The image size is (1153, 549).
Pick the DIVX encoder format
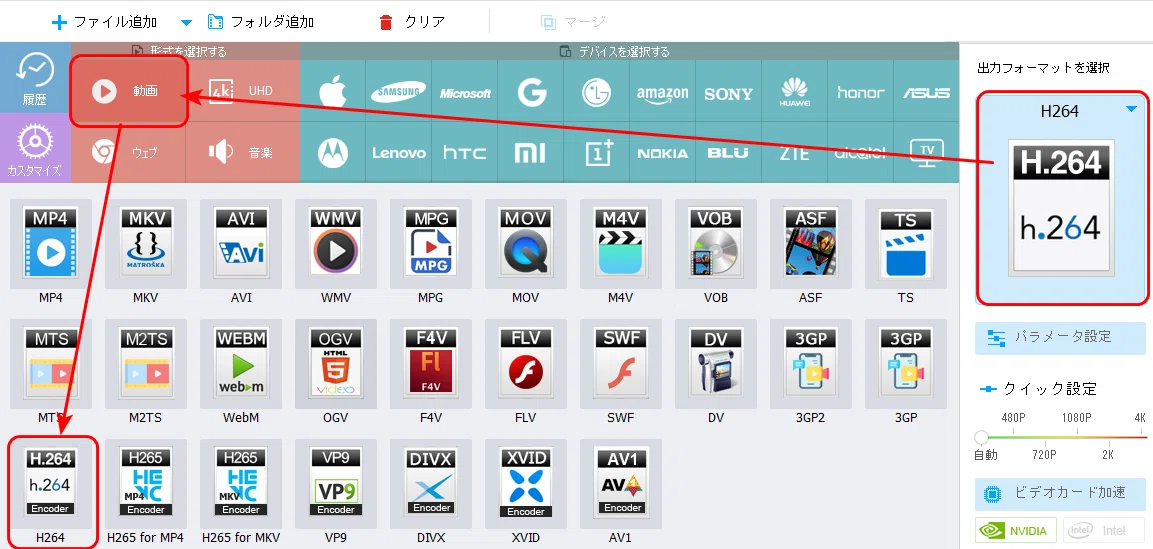pos(431,484)
